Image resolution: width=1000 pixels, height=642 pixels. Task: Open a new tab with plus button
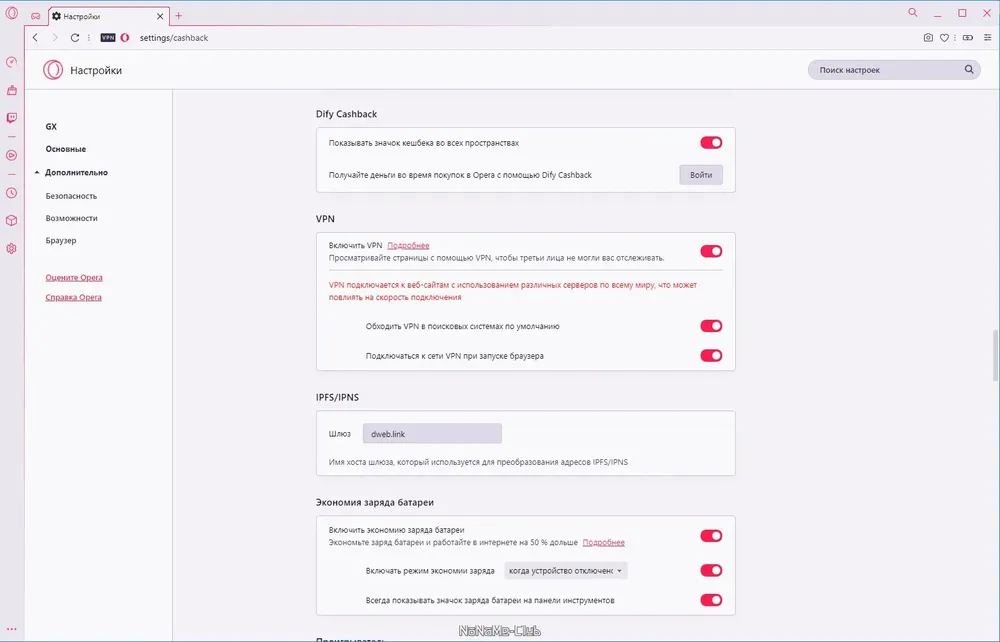(179, 16)
